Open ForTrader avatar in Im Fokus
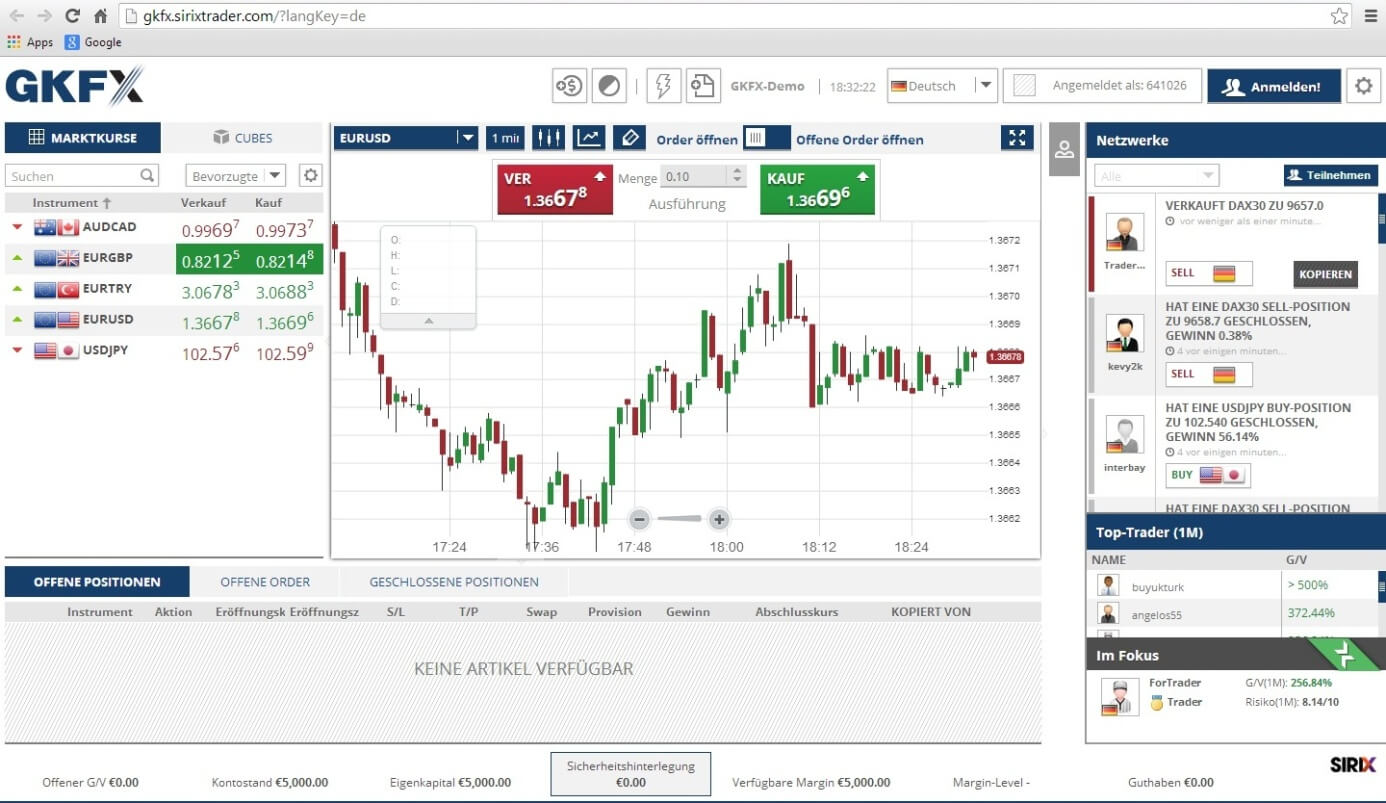Image resolution: width=1386 pixels, height=803 pixels. click(x=1120, y=697)
